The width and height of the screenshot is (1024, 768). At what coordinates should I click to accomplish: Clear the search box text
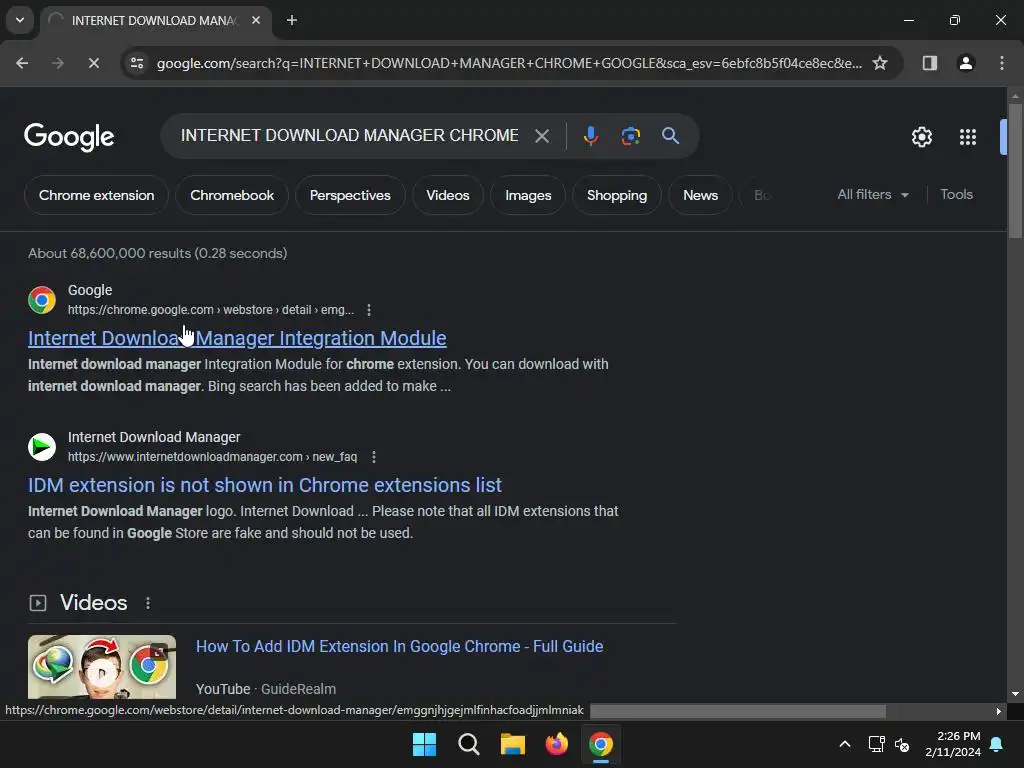coord(541,136)
